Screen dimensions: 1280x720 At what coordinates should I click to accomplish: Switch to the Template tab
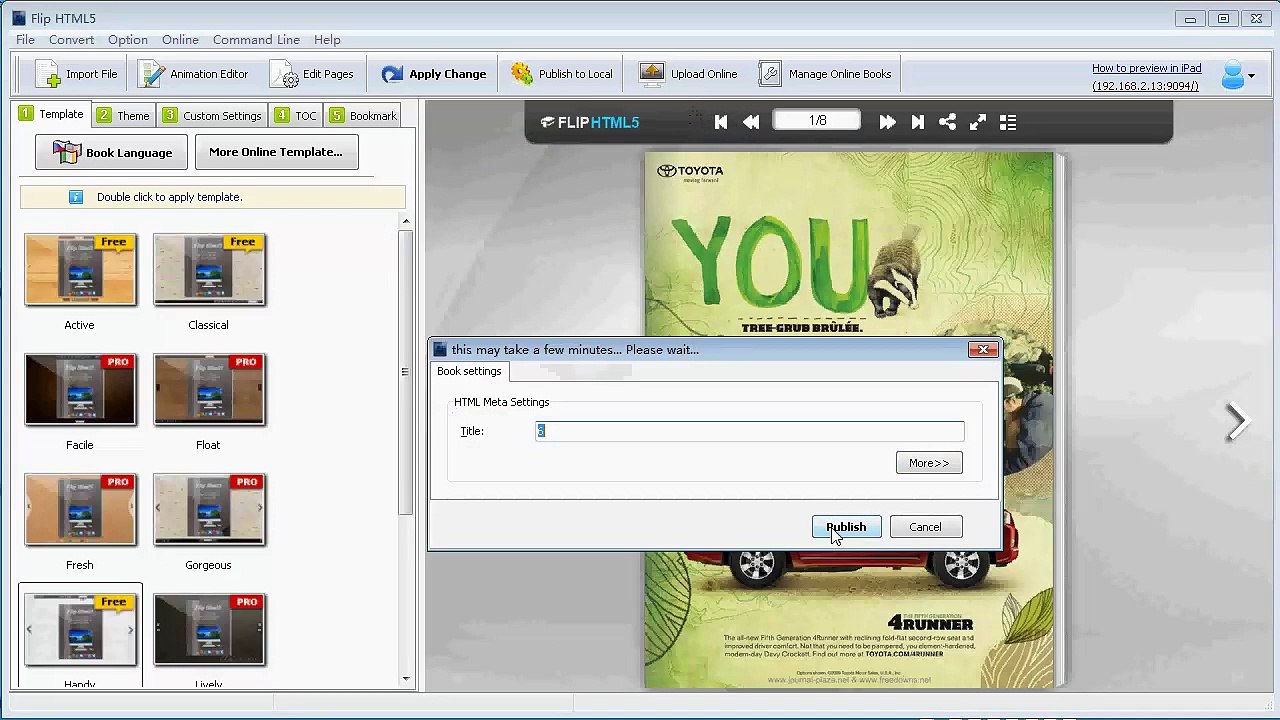click(x=51, y=114)
